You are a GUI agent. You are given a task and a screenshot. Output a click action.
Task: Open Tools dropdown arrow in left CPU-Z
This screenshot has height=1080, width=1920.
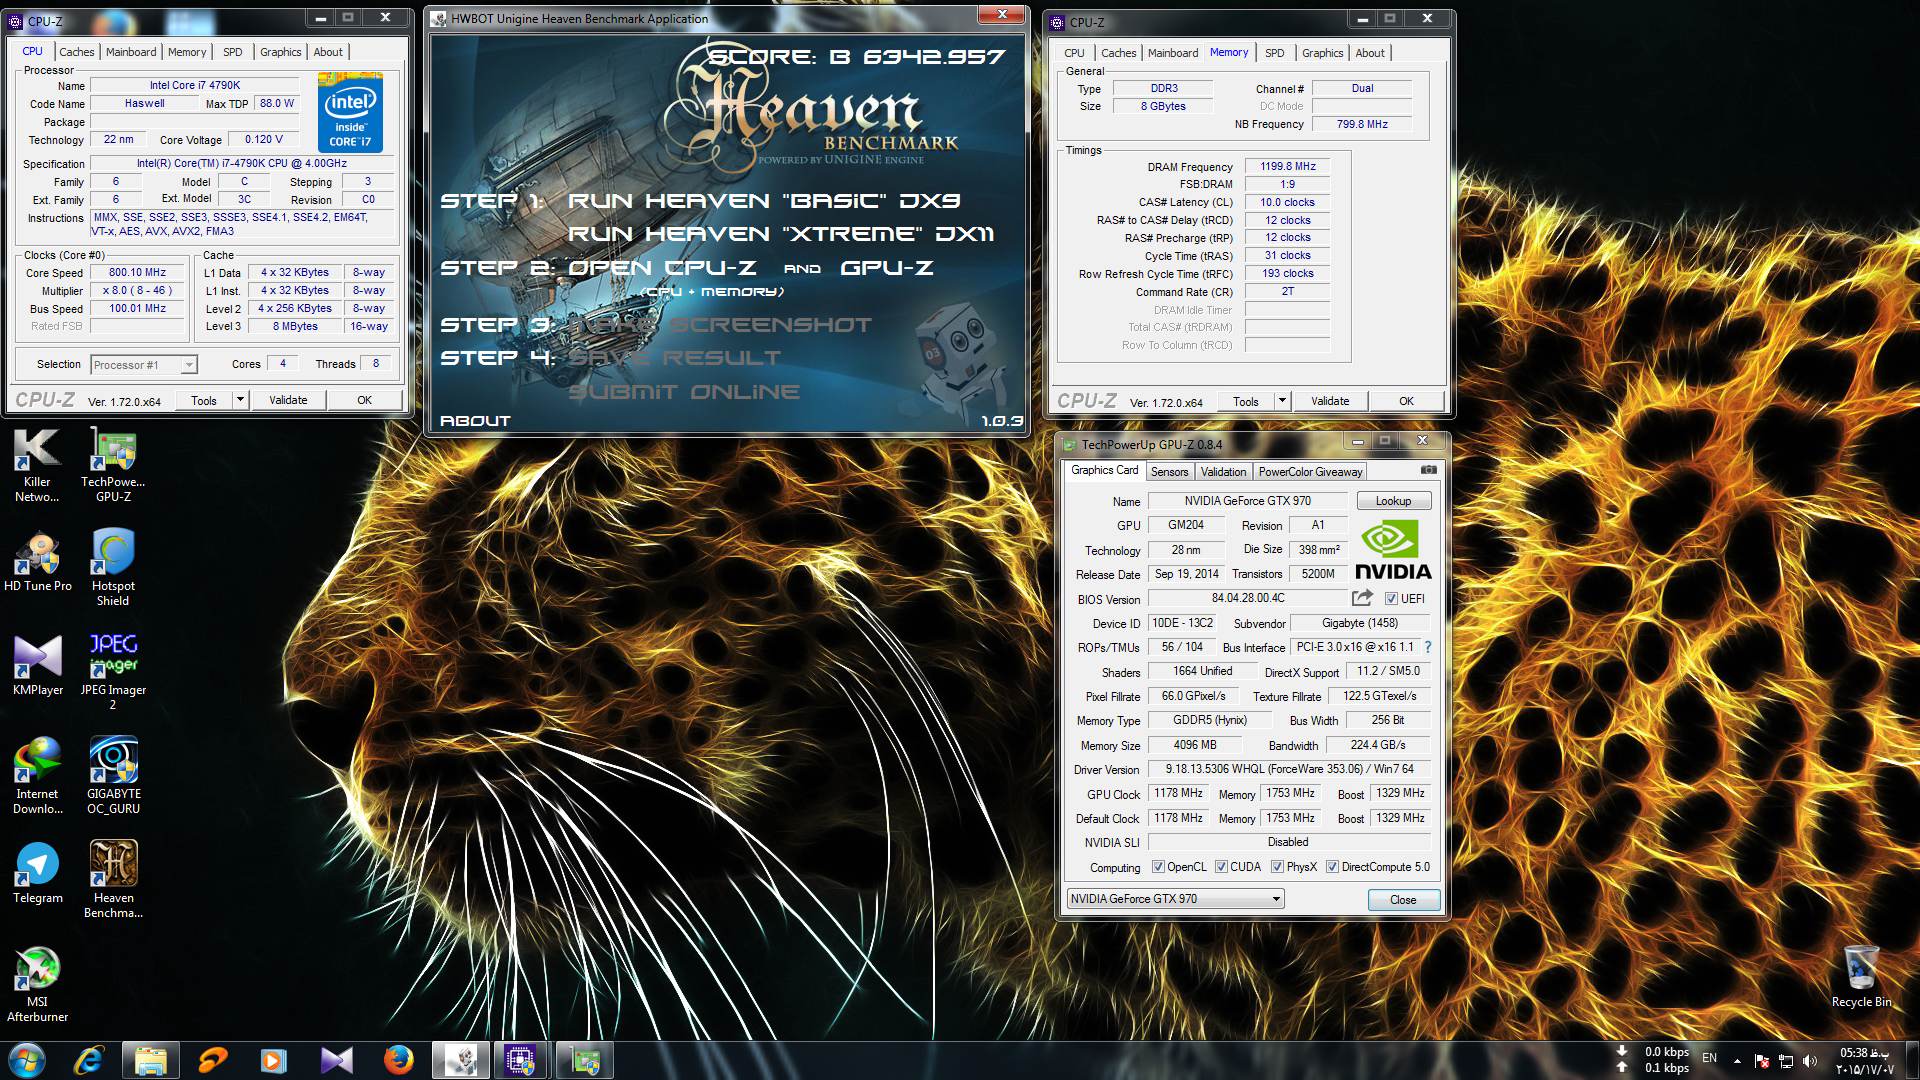pyautogui.click(x=240, y=400)
